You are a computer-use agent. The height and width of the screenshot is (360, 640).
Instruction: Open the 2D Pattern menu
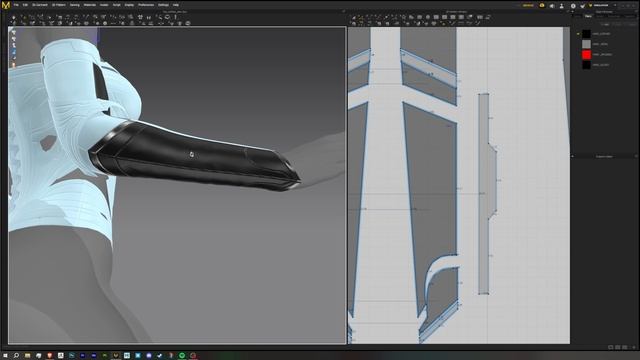[x=59, y=5]
